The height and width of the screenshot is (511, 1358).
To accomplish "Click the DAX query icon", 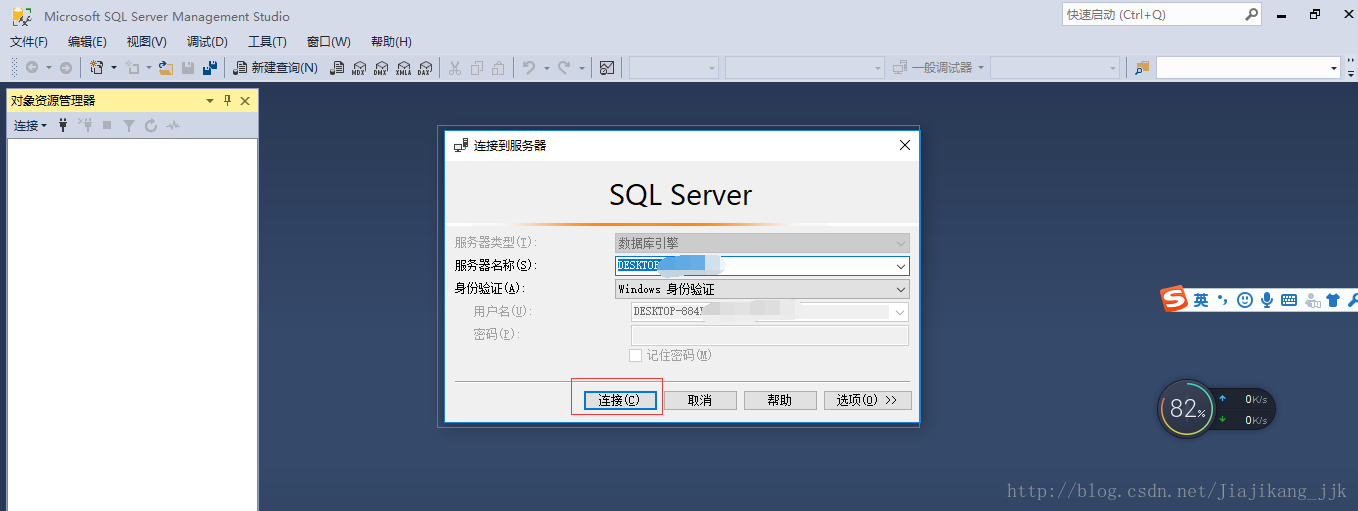I will [x=425, y=68].
